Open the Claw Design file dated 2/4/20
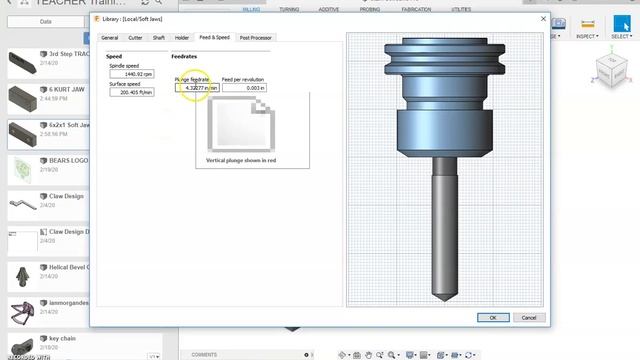Viewport: 640px width, 360px height. 48,205
